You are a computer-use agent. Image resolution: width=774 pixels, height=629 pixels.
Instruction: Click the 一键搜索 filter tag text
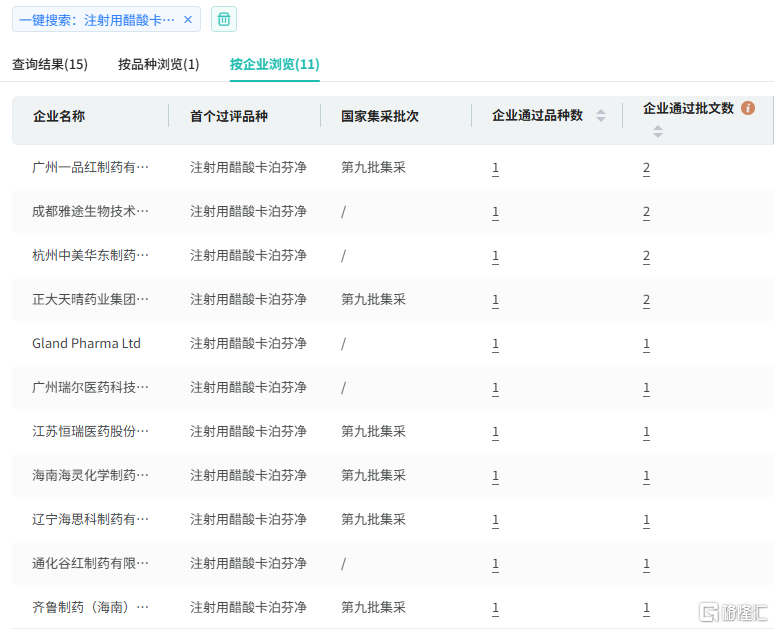pyautogui.click(x=97, y=20)
